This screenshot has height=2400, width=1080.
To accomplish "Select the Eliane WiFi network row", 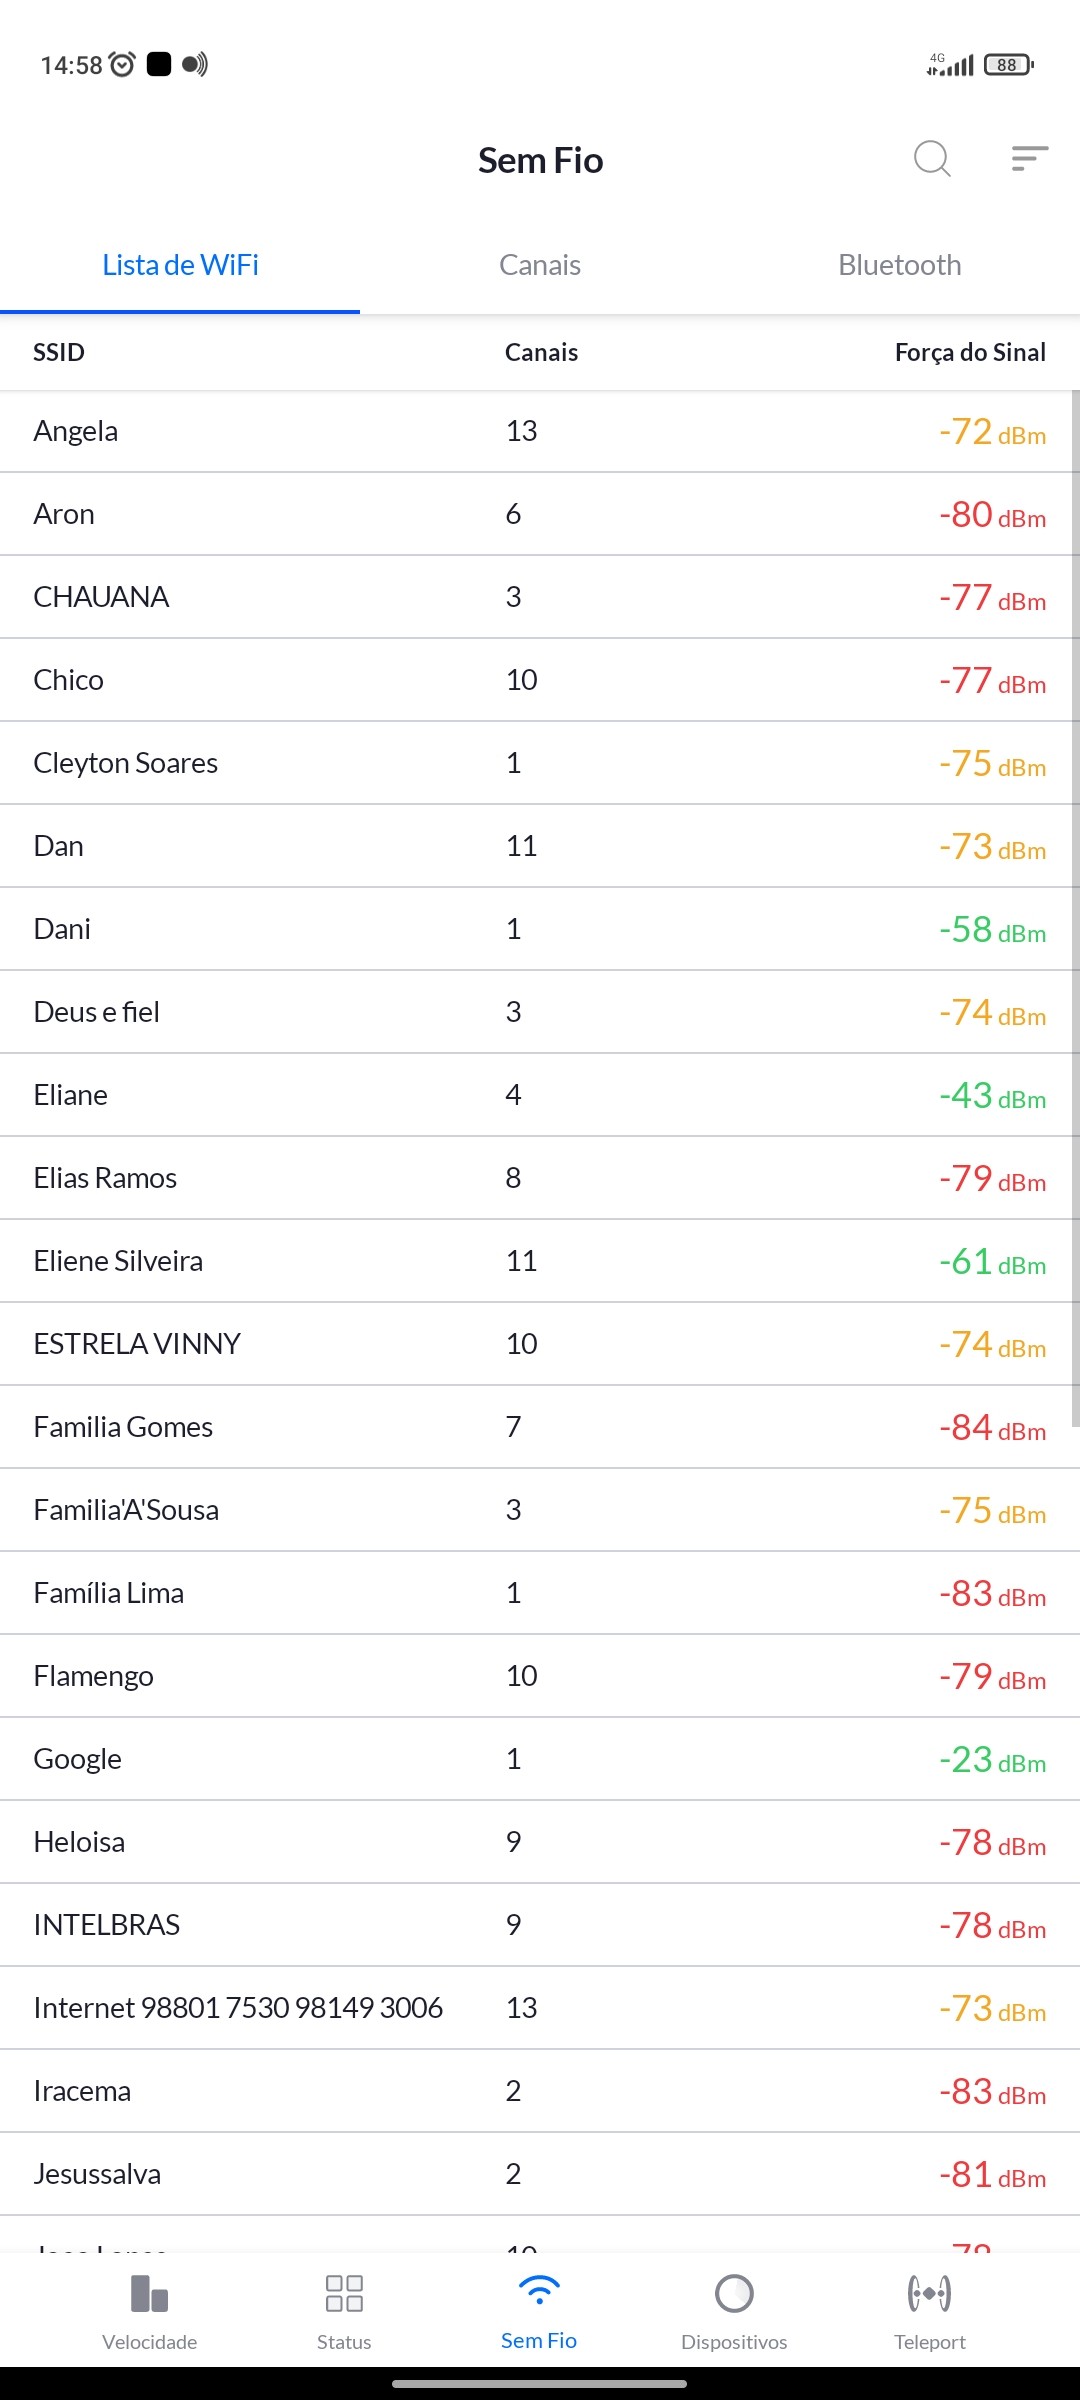I will (540, 1095).
